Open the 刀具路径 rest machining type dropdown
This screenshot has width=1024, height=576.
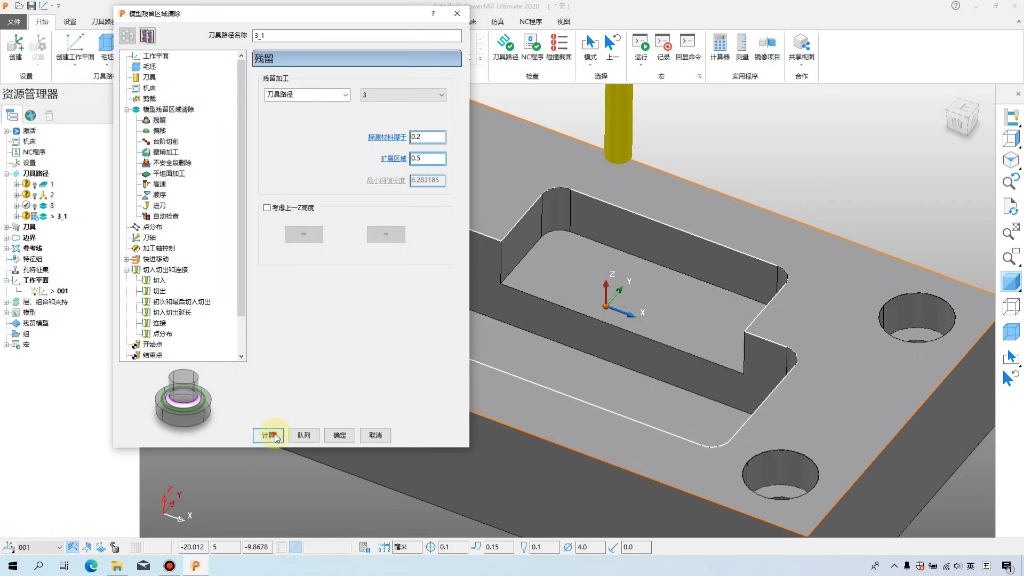[307, 95]
